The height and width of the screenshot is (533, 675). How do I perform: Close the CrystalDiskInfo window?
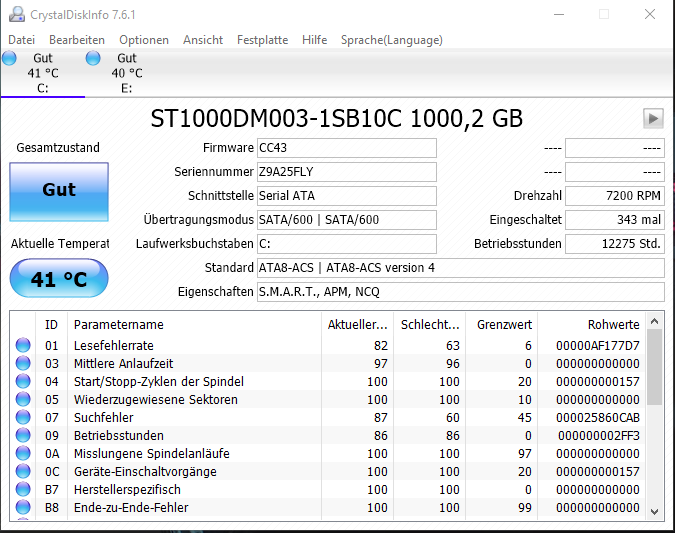click(650, 14)
